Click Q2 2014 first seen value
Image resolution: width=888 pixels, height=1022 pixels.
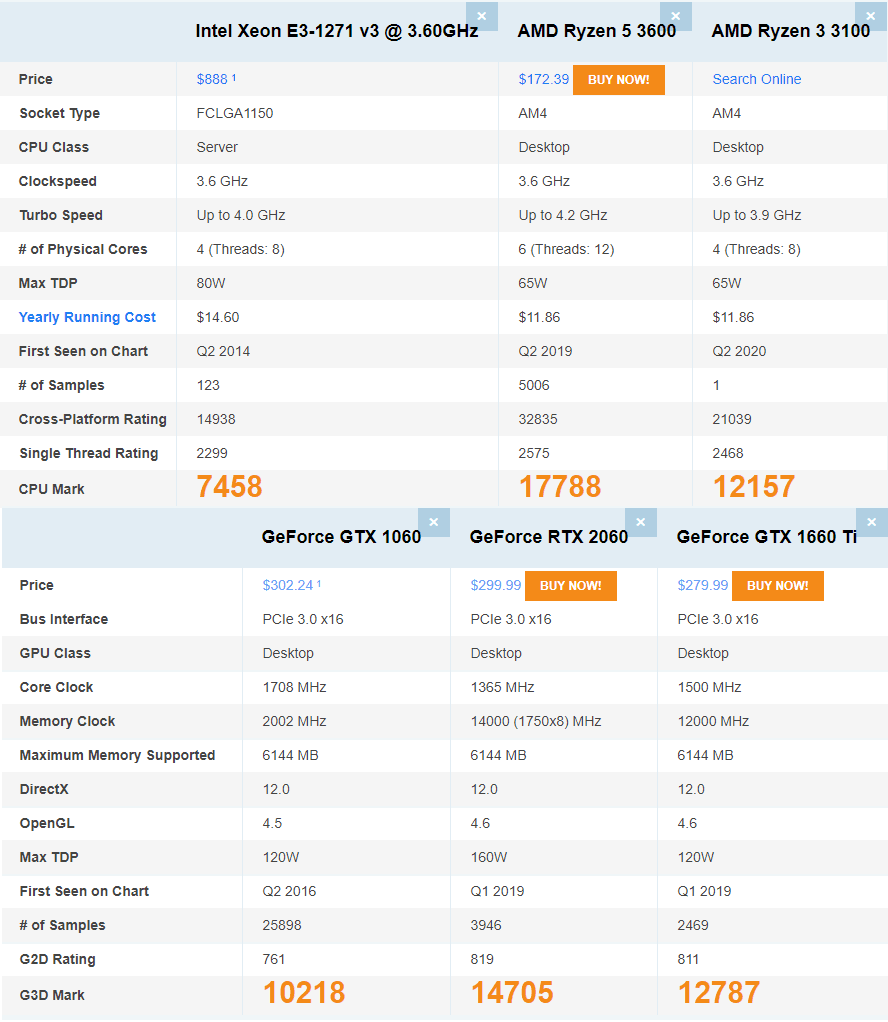tap(223, 351)
